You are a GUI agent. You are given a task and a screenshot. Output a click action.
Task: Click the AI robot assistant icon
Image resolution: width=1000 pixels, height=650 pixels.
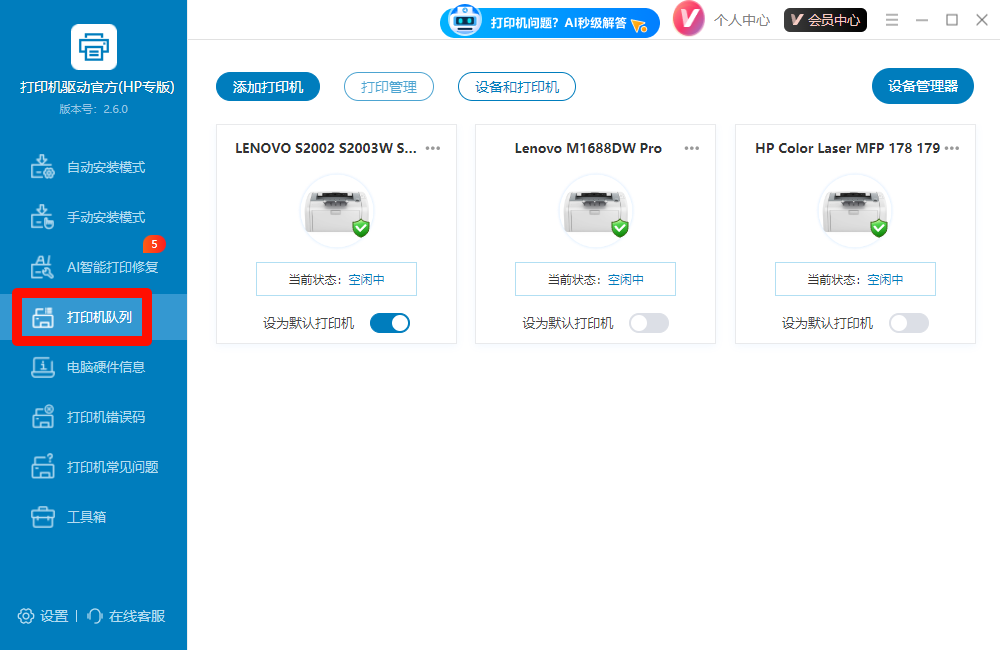tap(465, 20)
